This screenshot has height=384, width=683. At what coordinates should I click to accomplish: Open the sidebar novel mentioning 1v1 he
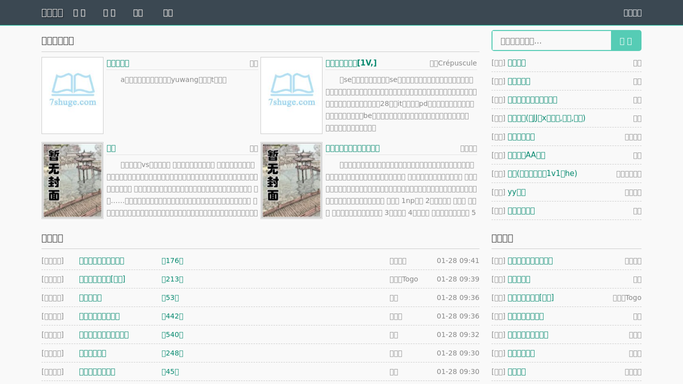click(542, 174)
